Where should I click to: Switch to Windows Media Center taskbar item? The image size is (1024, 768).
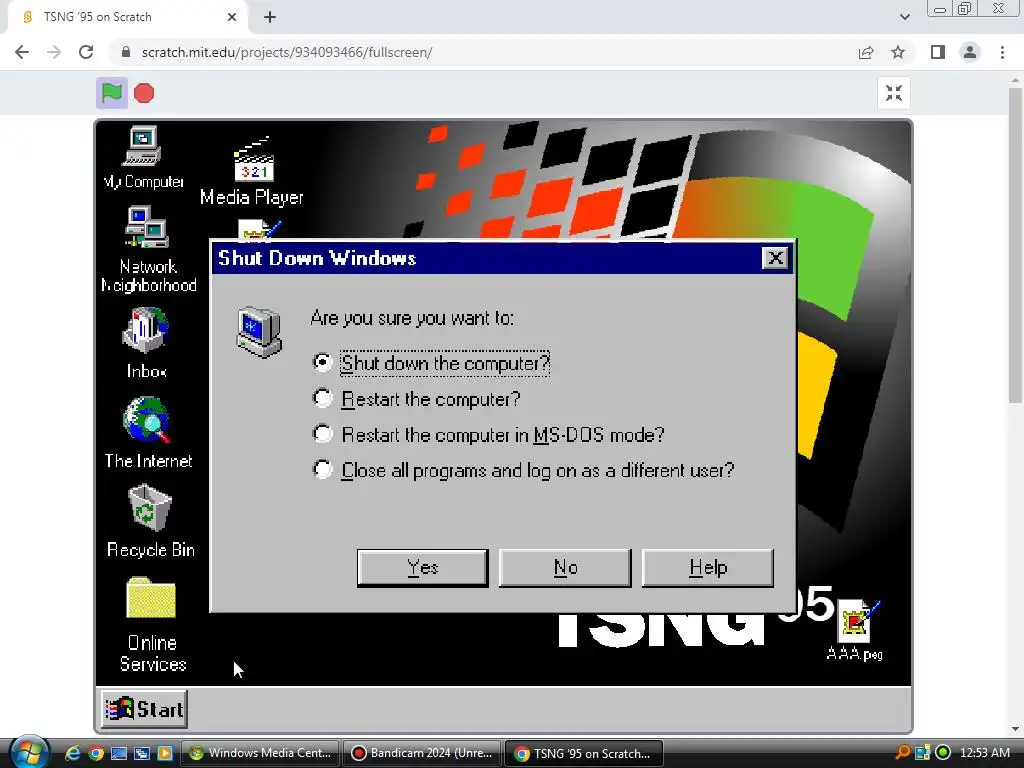tap(259, 753)
